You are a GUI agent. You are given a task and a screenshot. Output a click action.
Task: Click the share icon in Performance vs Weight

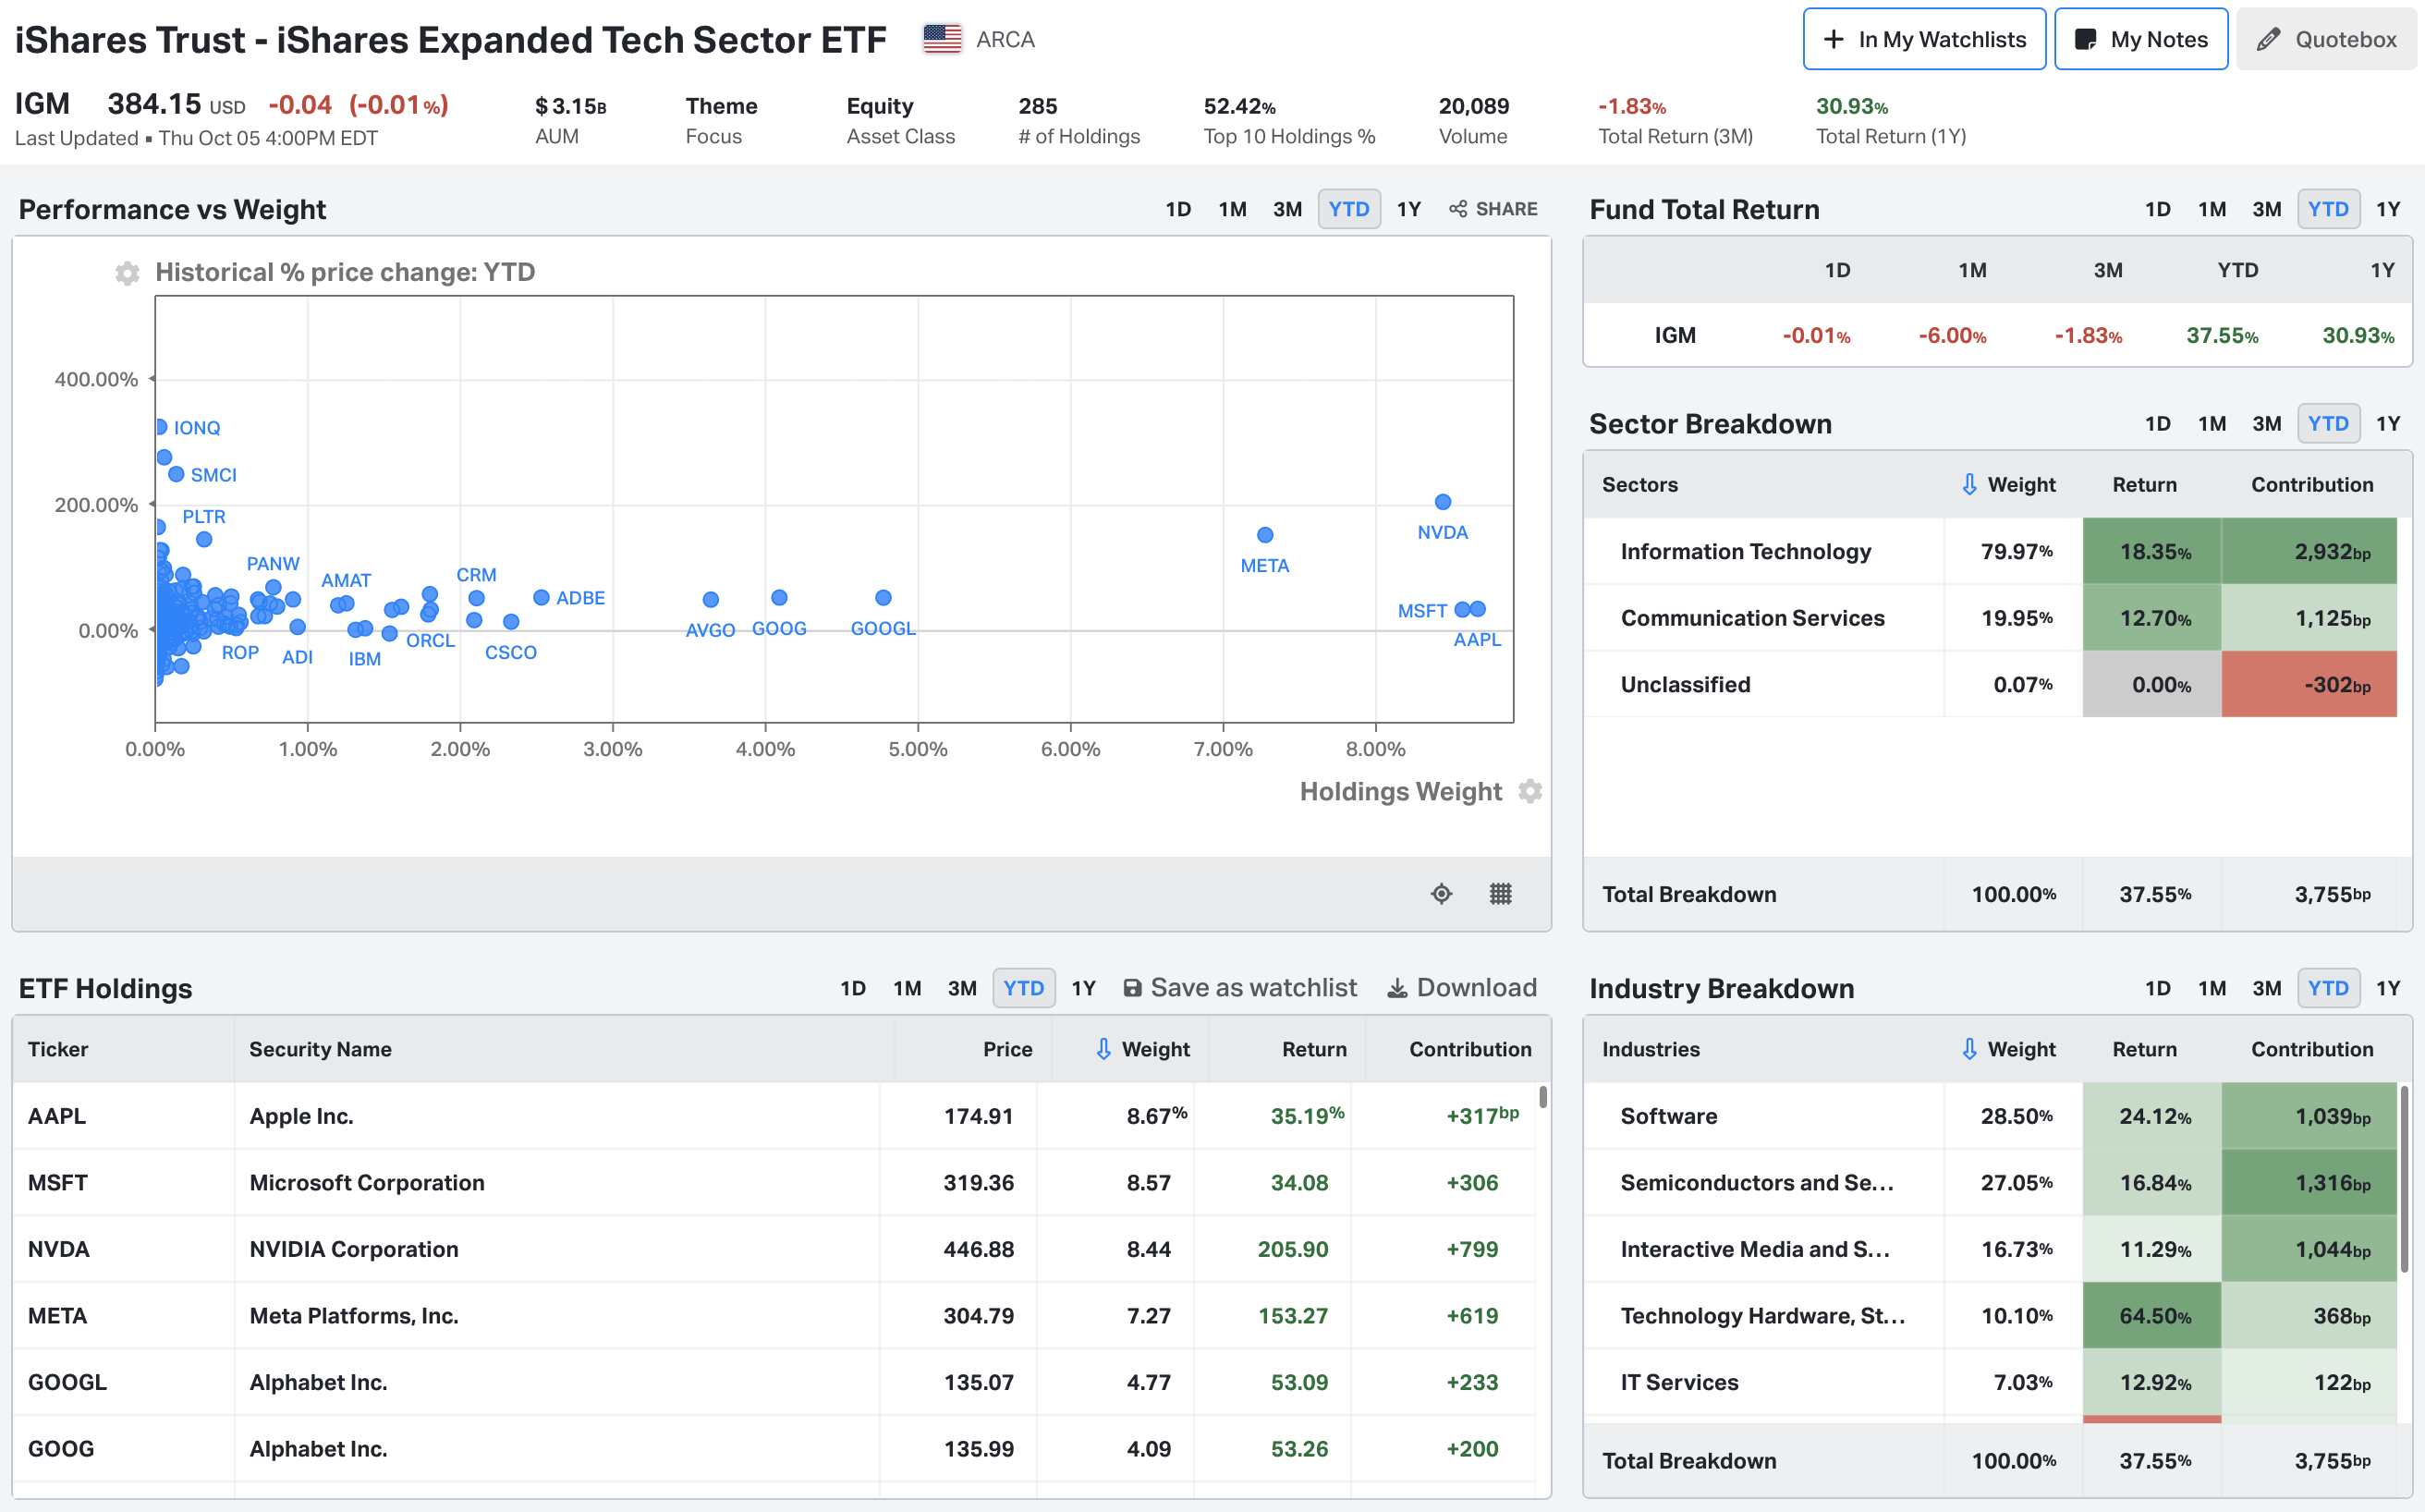[1458, 209]
